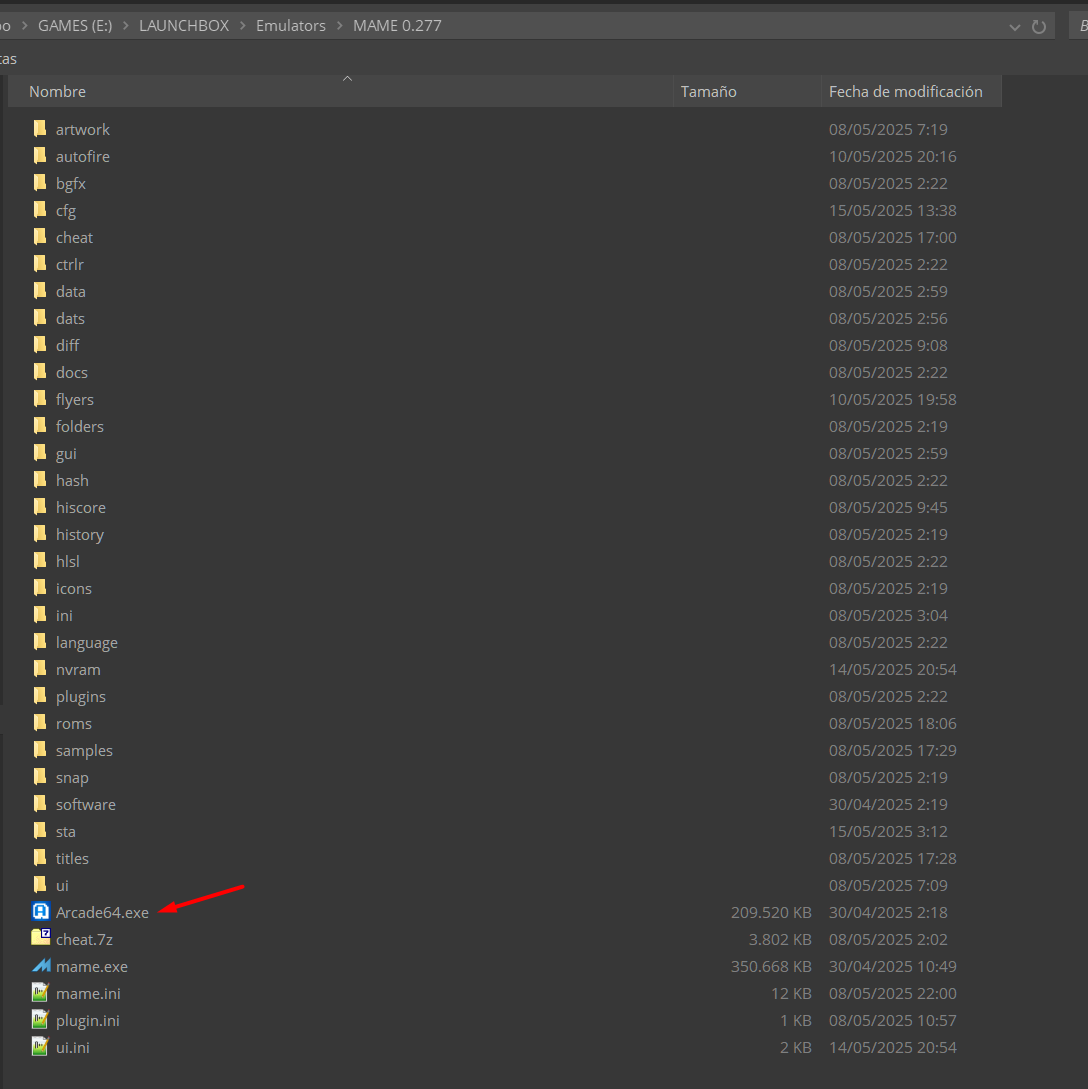Click the 3.802 KB size value

point(780,940)
